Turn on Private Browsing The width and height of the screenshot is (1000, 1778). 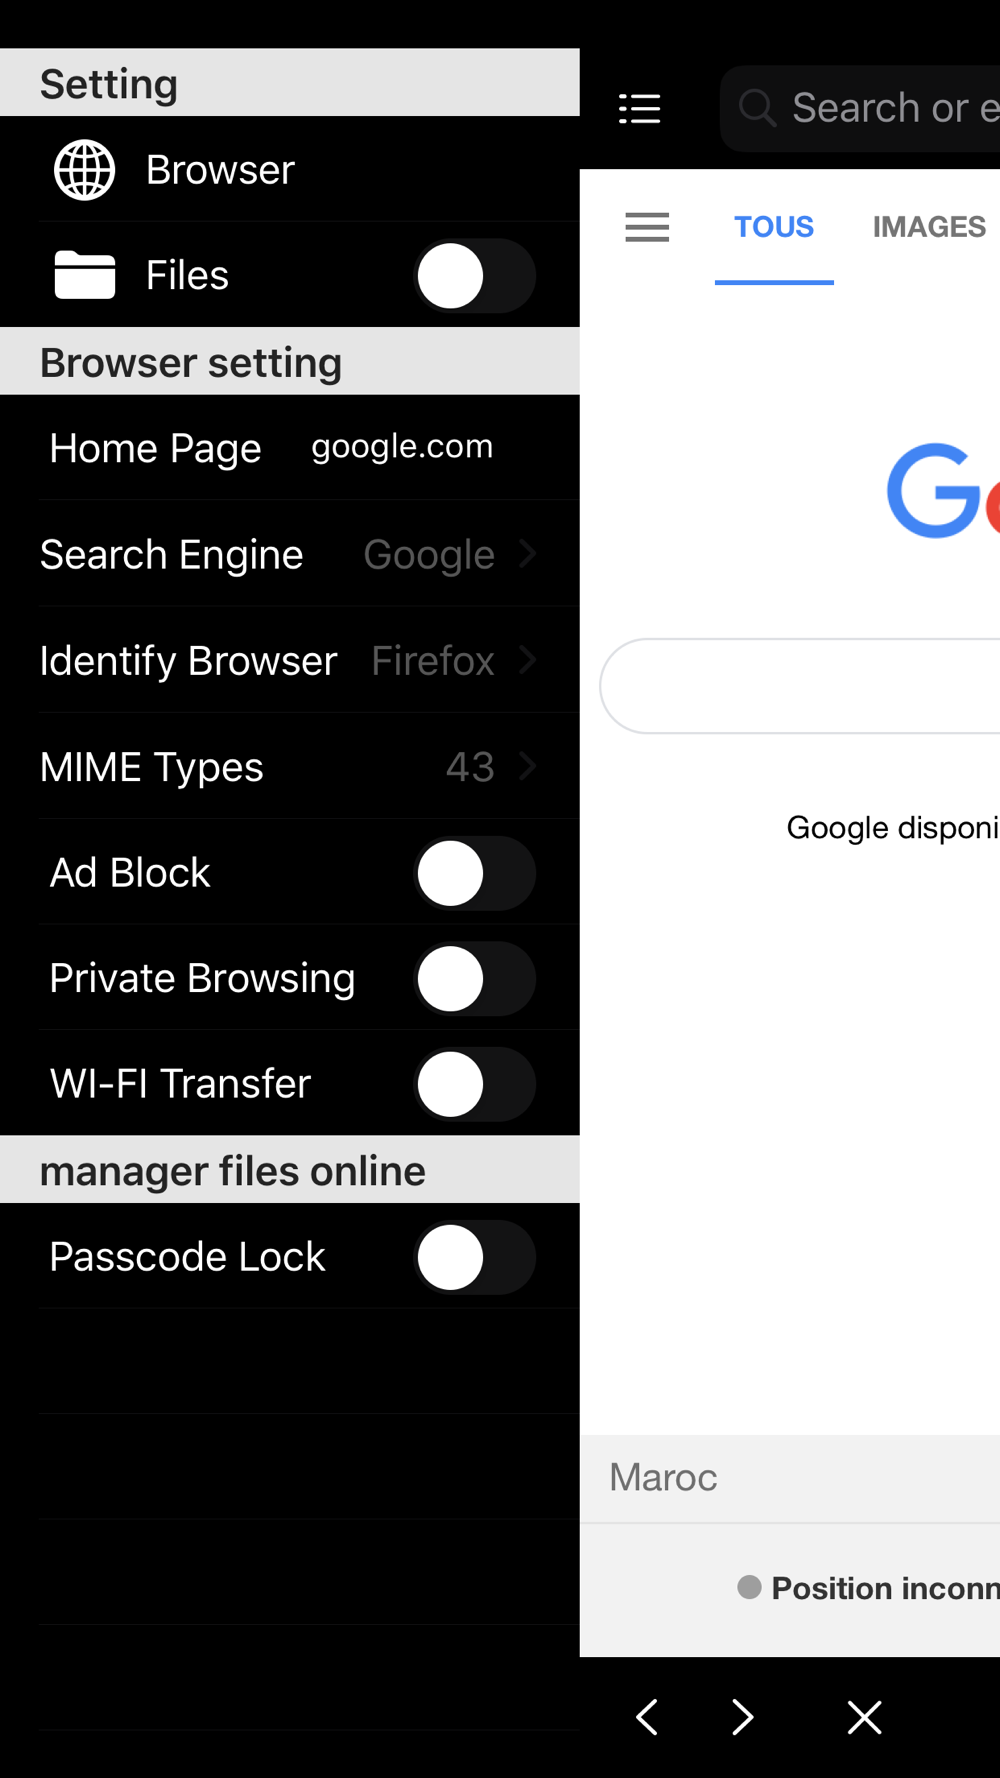[x=475, y=979]
